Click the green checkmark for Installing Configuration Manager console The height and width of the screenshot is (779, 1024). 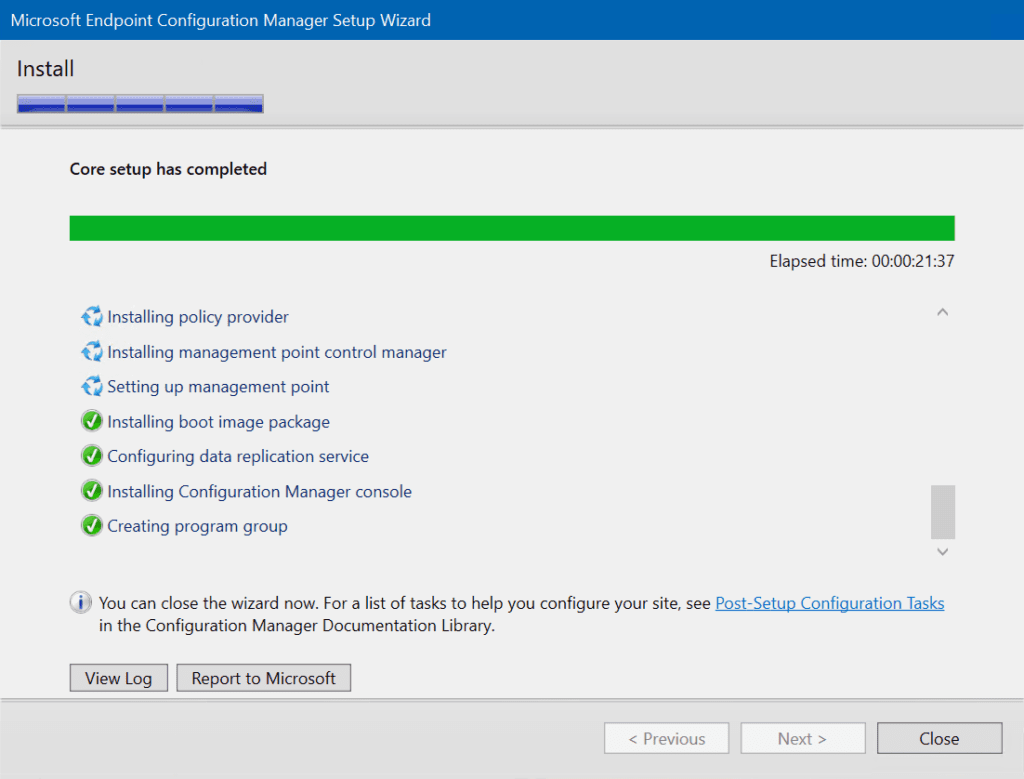click(x=91, y=491)
